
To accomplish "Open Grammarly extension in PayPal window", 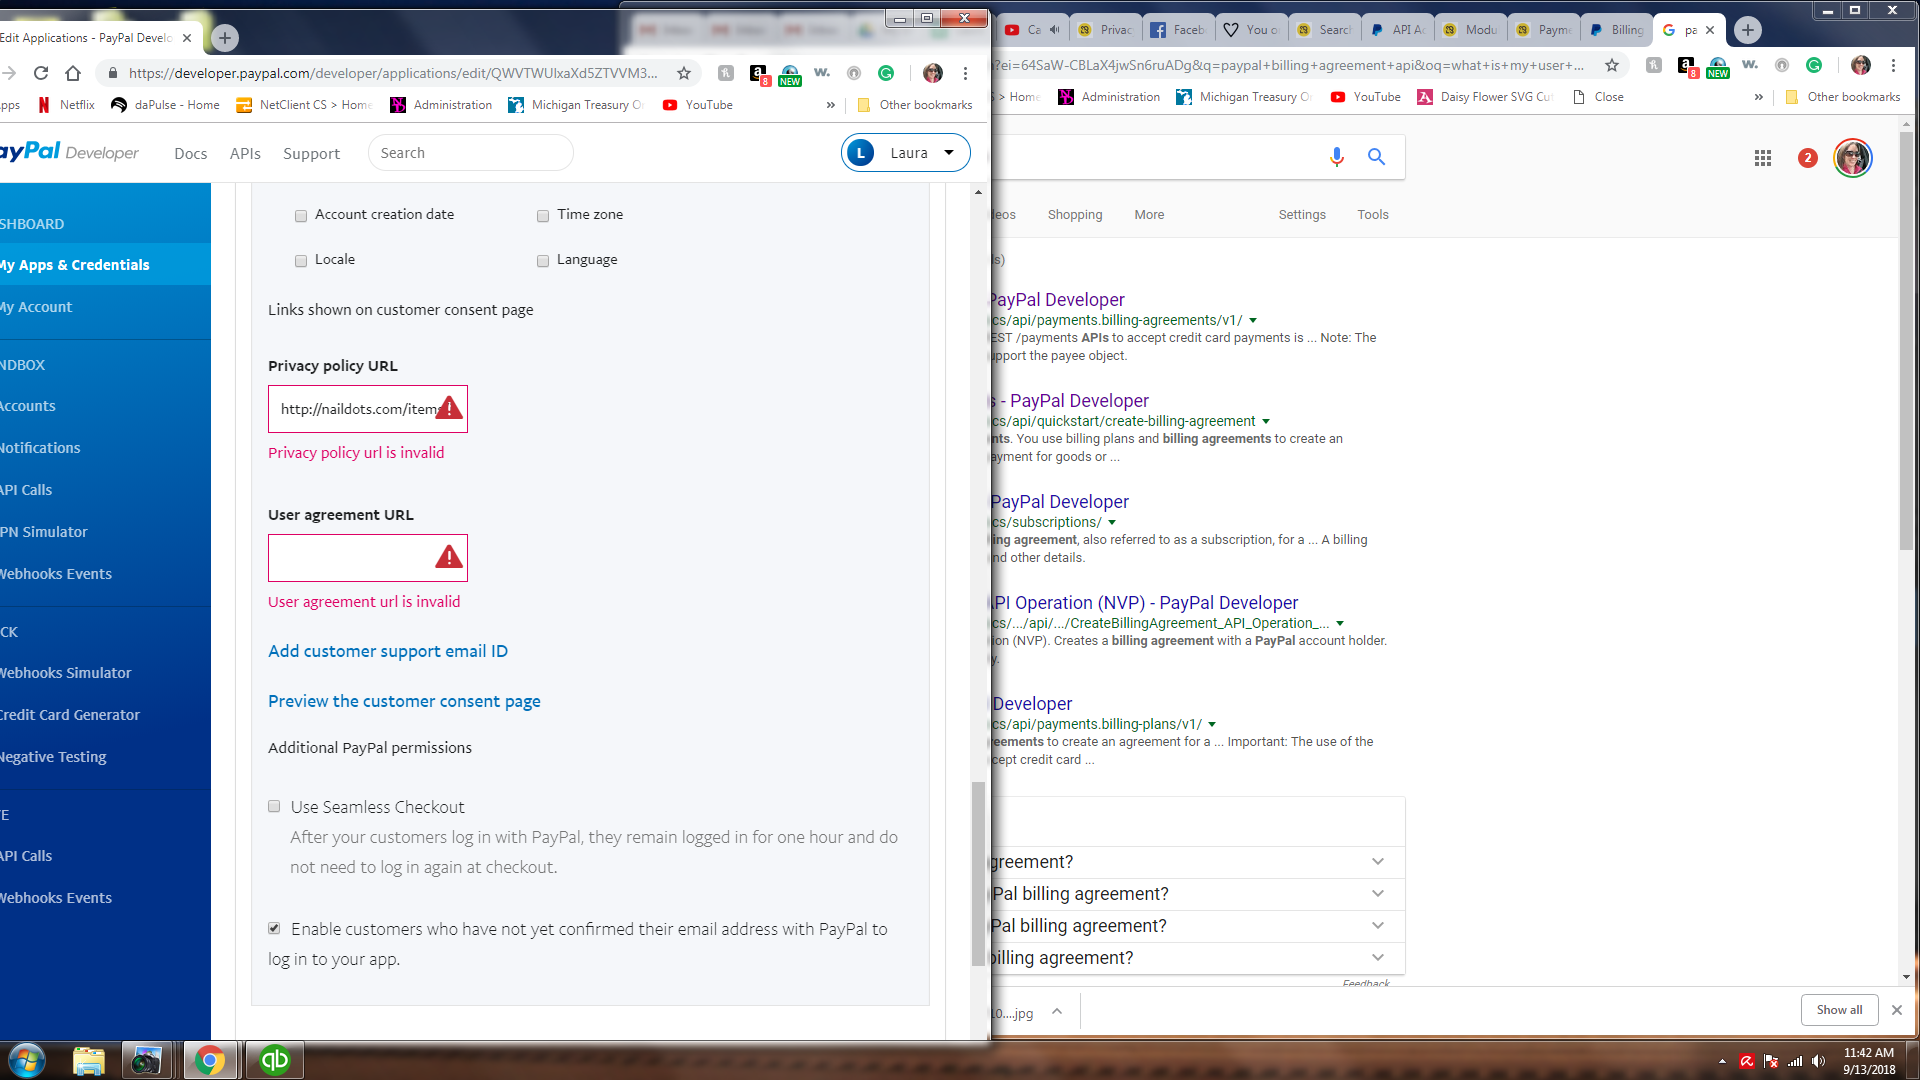I will coord(886,73).
